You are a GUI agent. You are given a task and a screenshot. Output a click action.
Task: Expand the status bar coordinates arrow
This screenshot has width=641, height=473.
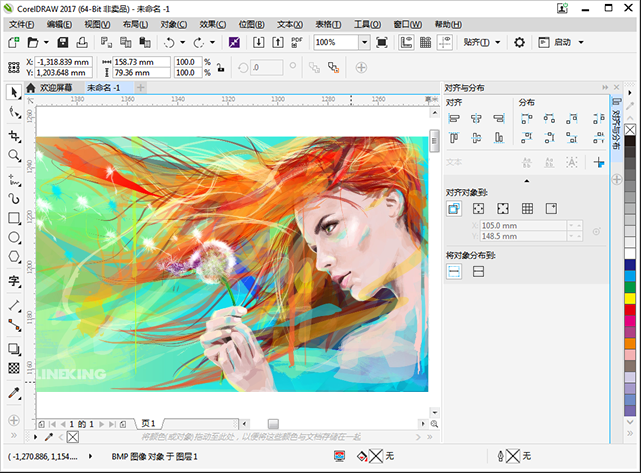(90, 456)
